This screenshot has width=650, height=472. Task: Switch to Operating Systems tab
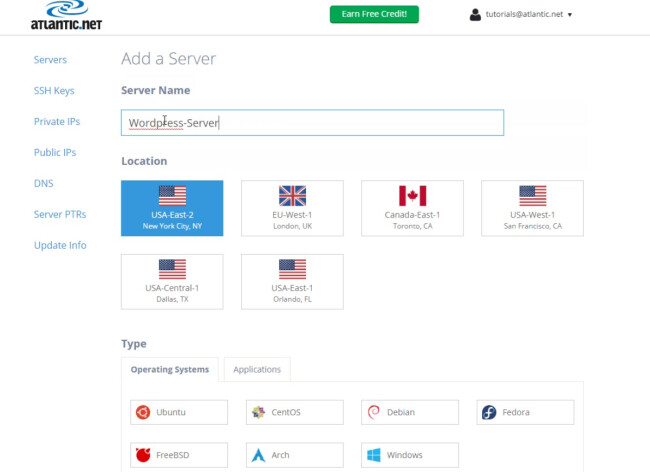(x=170, y=369)
